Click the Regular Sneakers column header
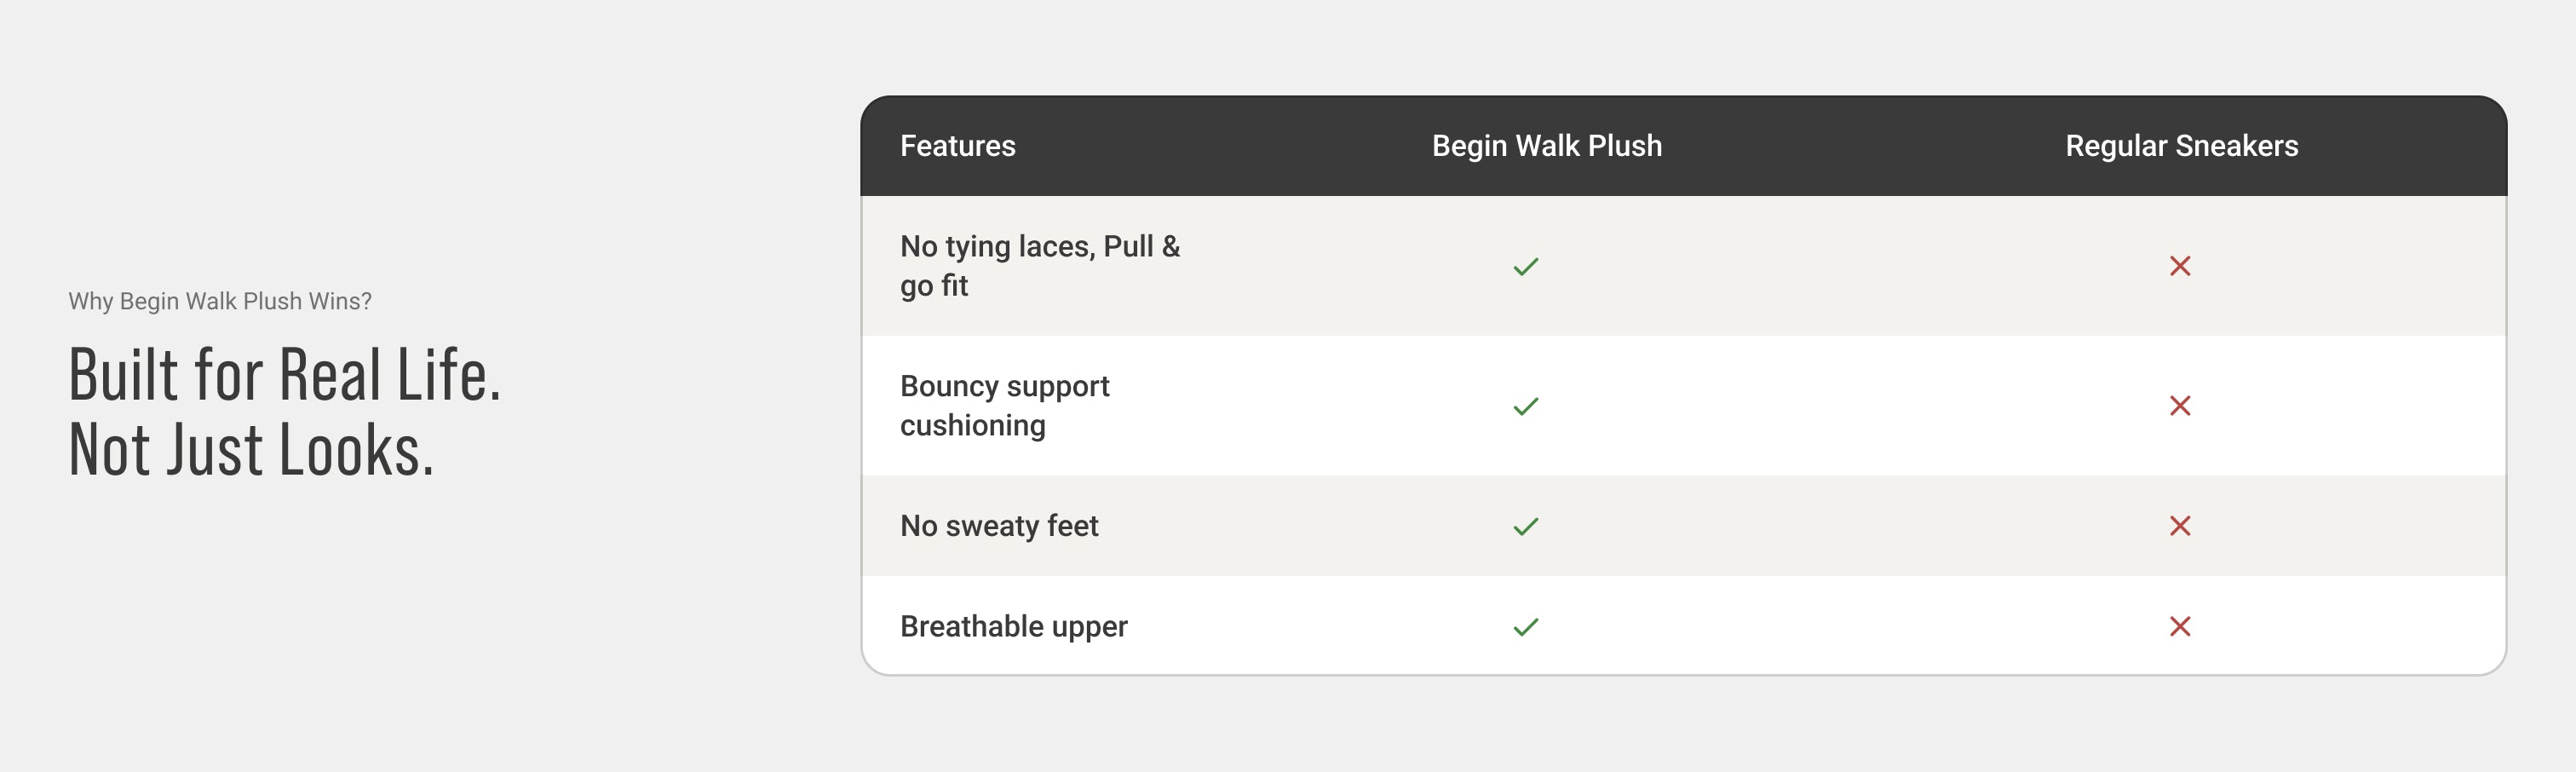 2181,146
